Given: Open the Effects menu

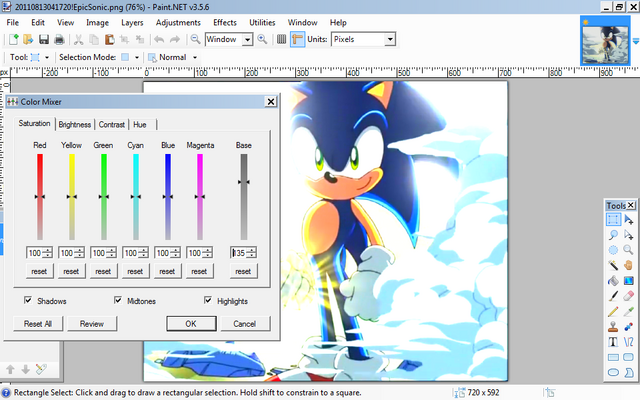Looking at the screenshot, I should pos(225,22).
